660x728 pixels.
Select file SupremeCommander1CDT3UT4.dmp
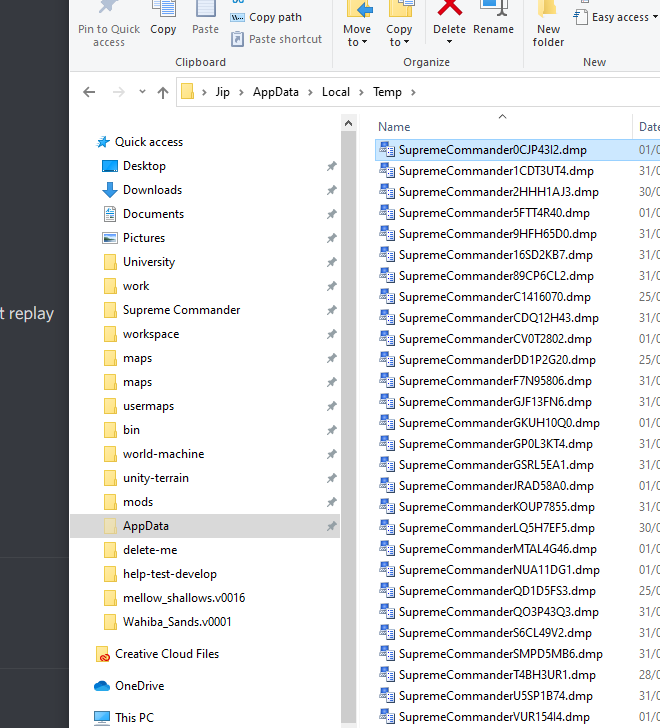[496, 171]
